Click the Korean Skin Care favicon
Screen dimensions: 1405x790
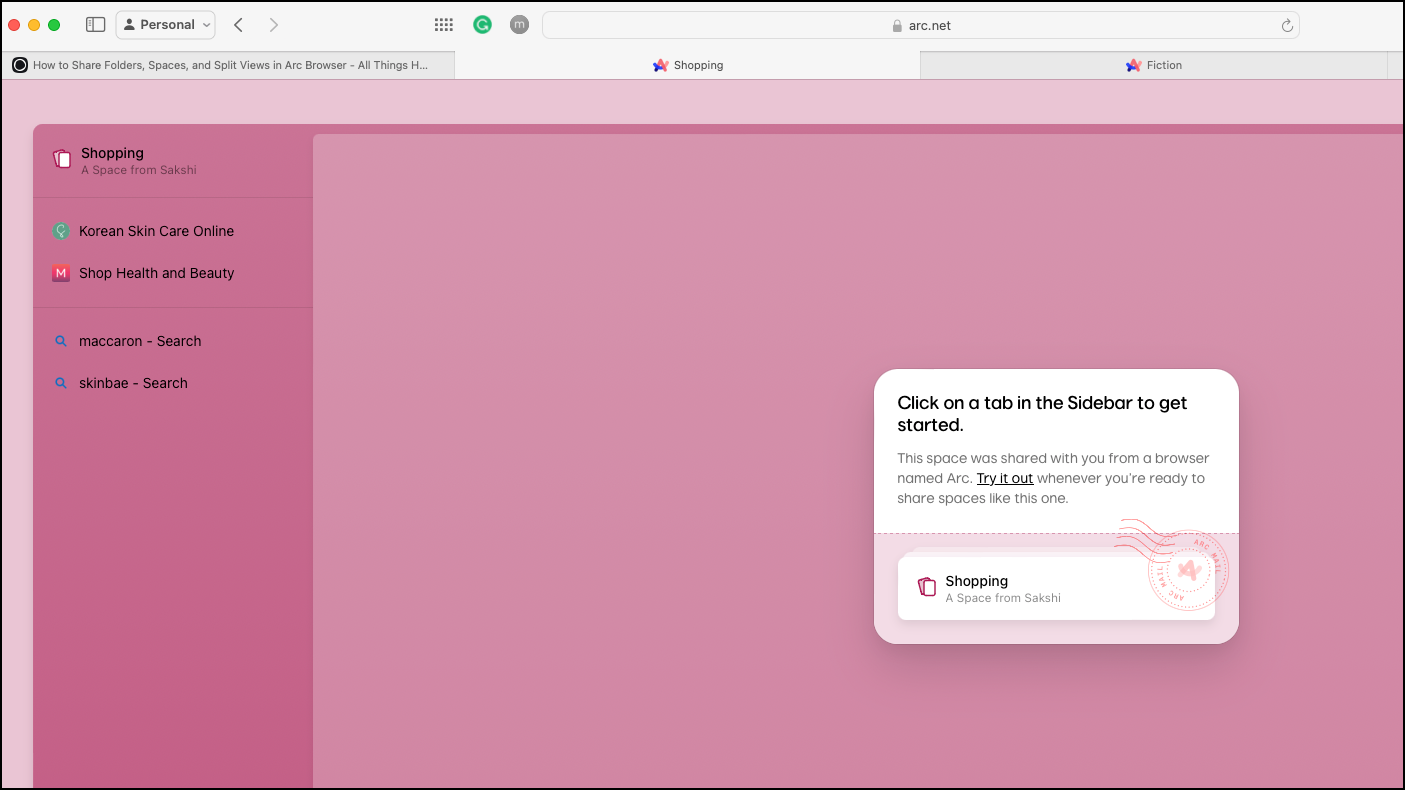tap(61, 231)
